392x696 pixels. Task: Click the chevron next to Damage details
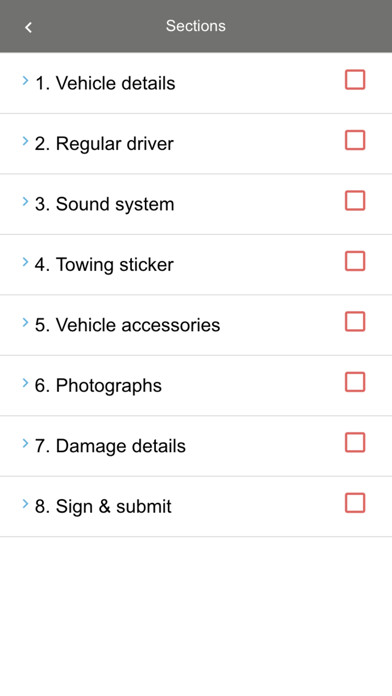[x=25, y=443]
